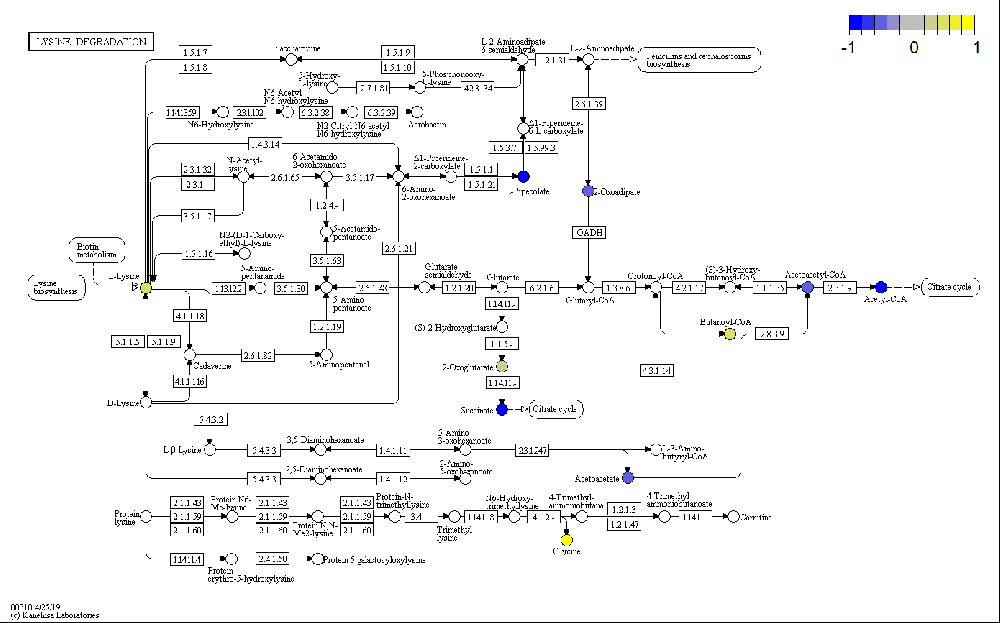
Task: Click the yellow Butanoyl-CoA node
Action: [x=730, y=333]
